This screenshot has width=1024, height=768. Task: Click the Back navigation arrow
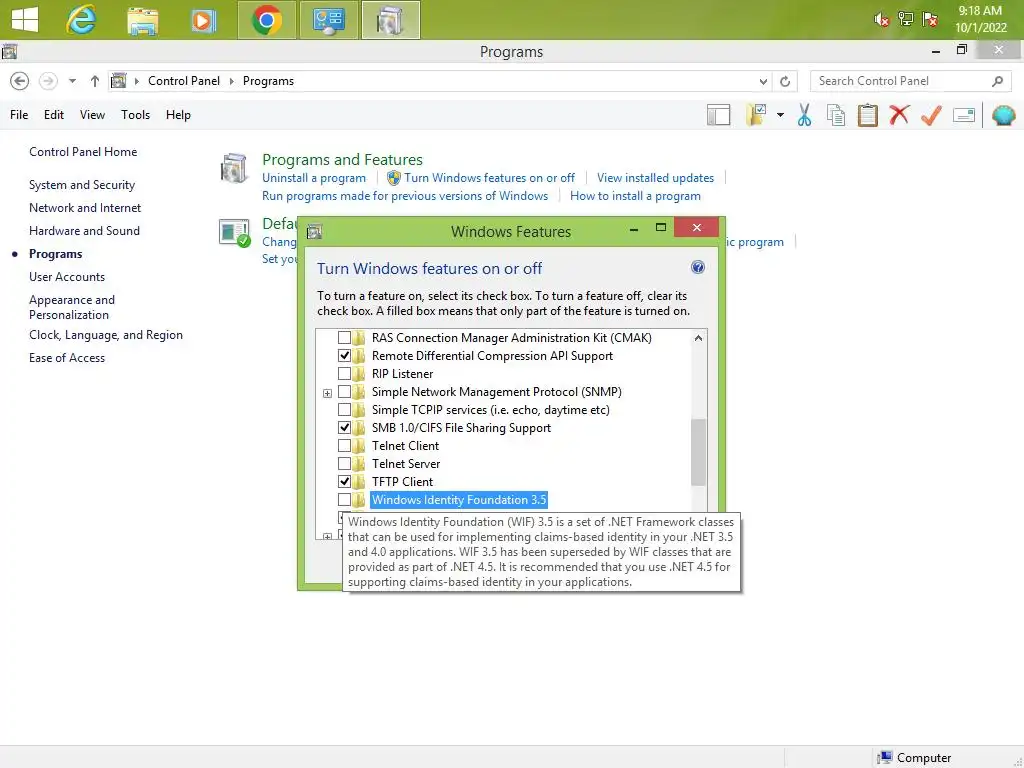pos(20,81)
